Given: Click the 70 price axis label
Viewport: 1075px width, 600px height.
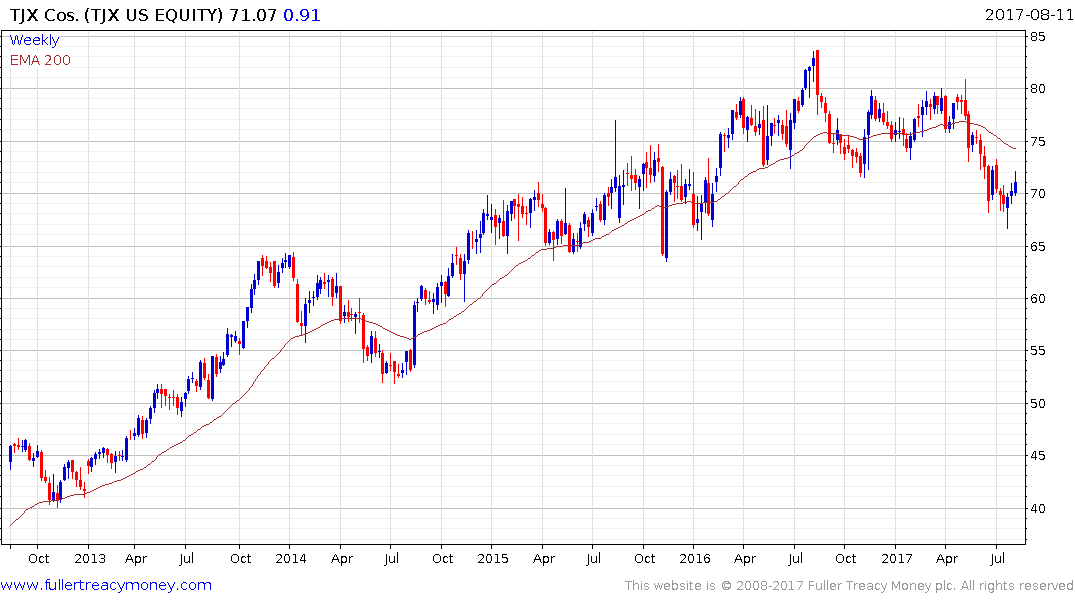Looking at the screenshot, I should coord(1038,193).
